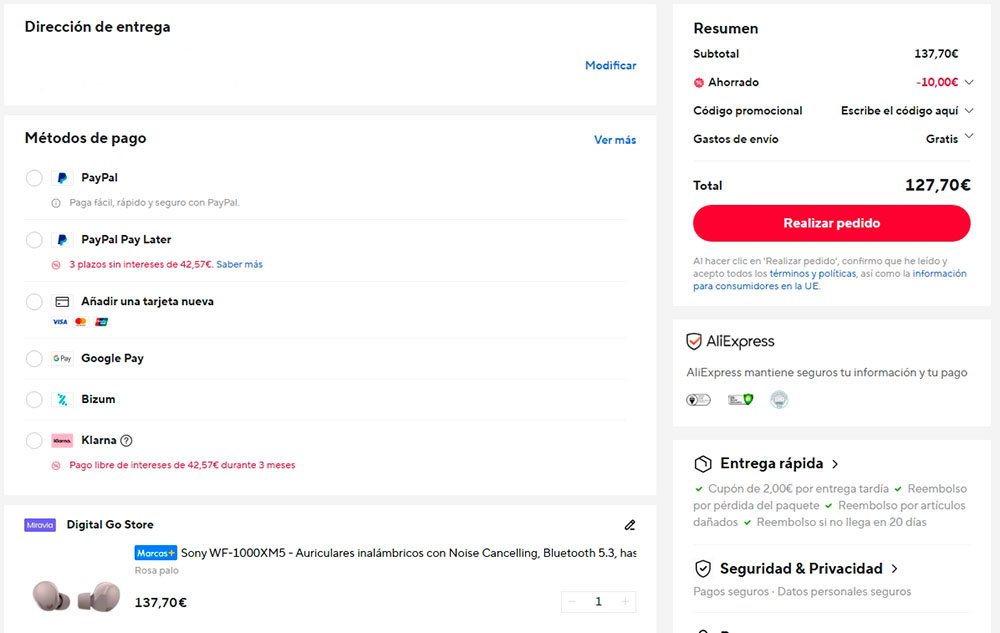Click the Miravia badge icon

[x=40, y=525]
